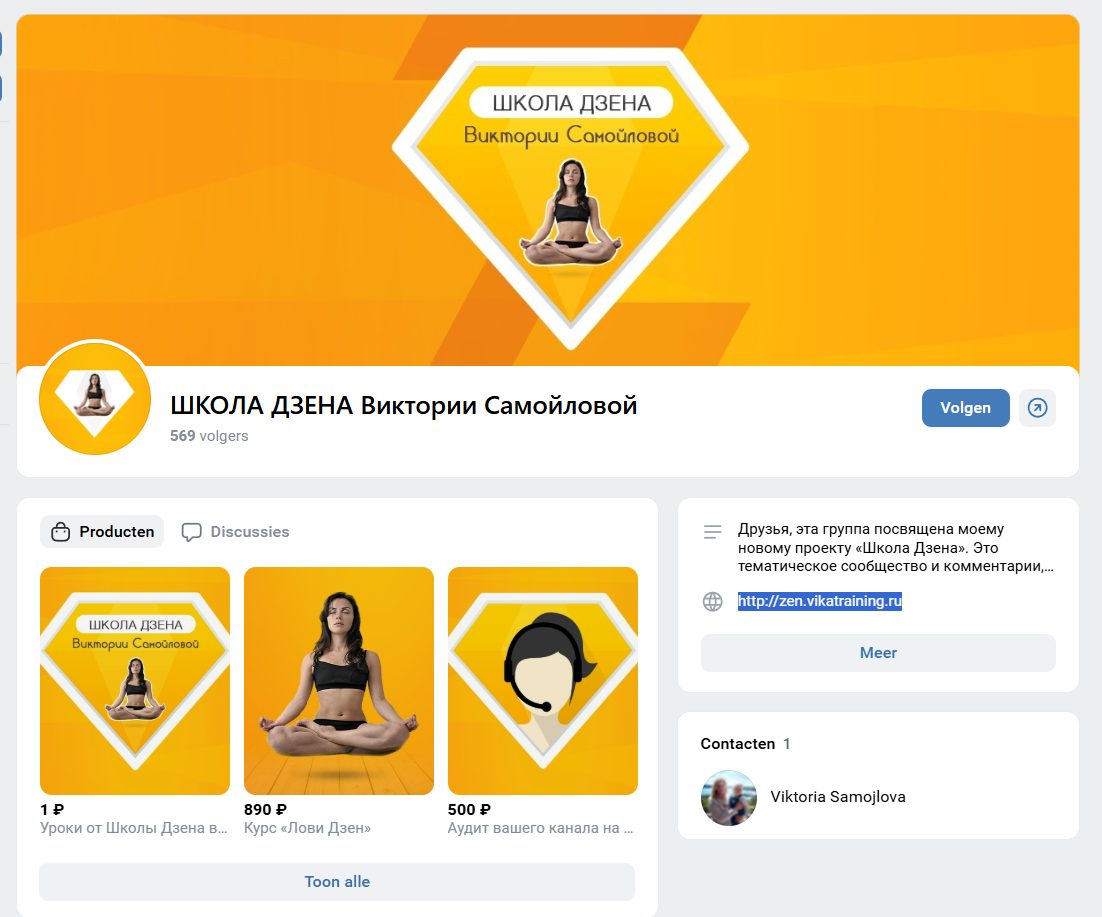Click the group title "ШКОЛА ДЗЕНА Виктории Самойловой"
This screenshot has width=1102, height=917.
[x=403, y=405]
